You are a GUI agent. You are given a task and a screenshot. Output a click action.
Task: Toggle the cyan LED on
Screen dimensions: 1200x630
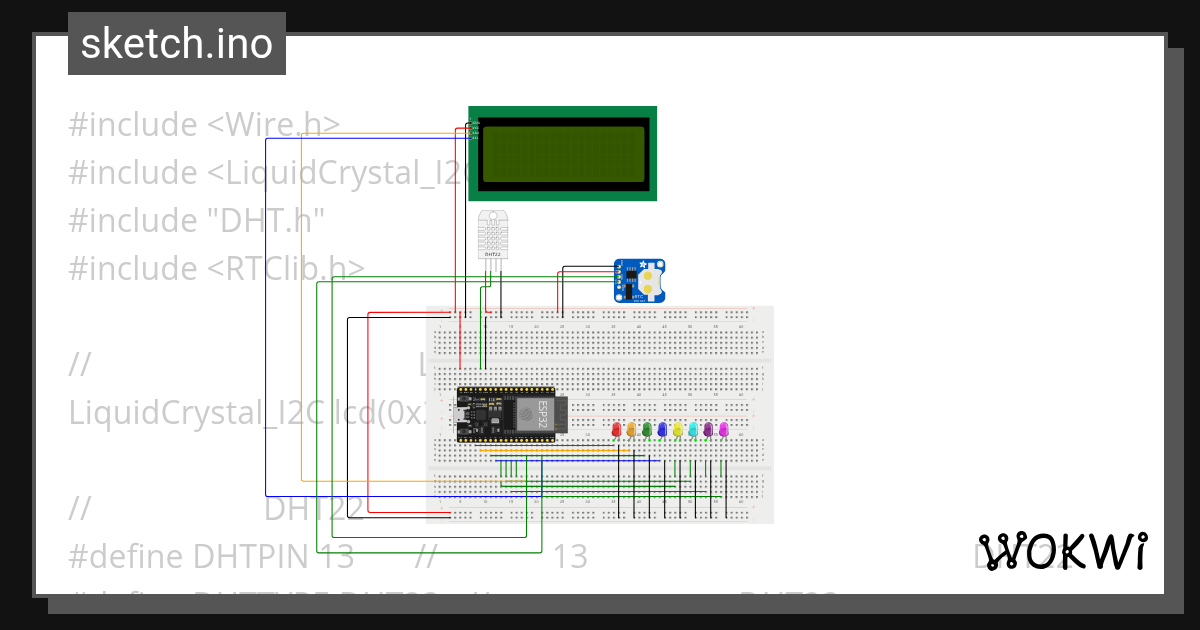click(x=694, y=429)
